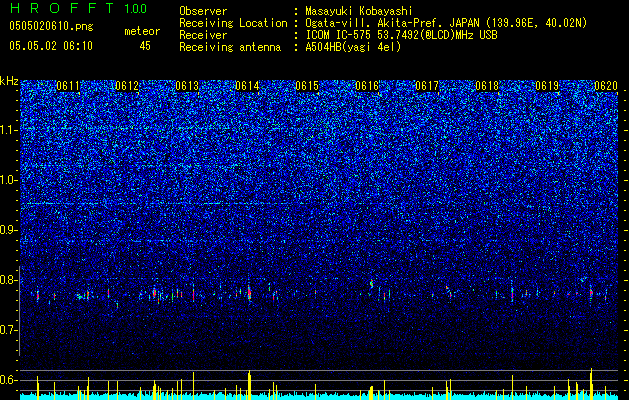Click the 0618 time marker
The height and width of the screenshot is (400, 629).
[x=487, y=86]
